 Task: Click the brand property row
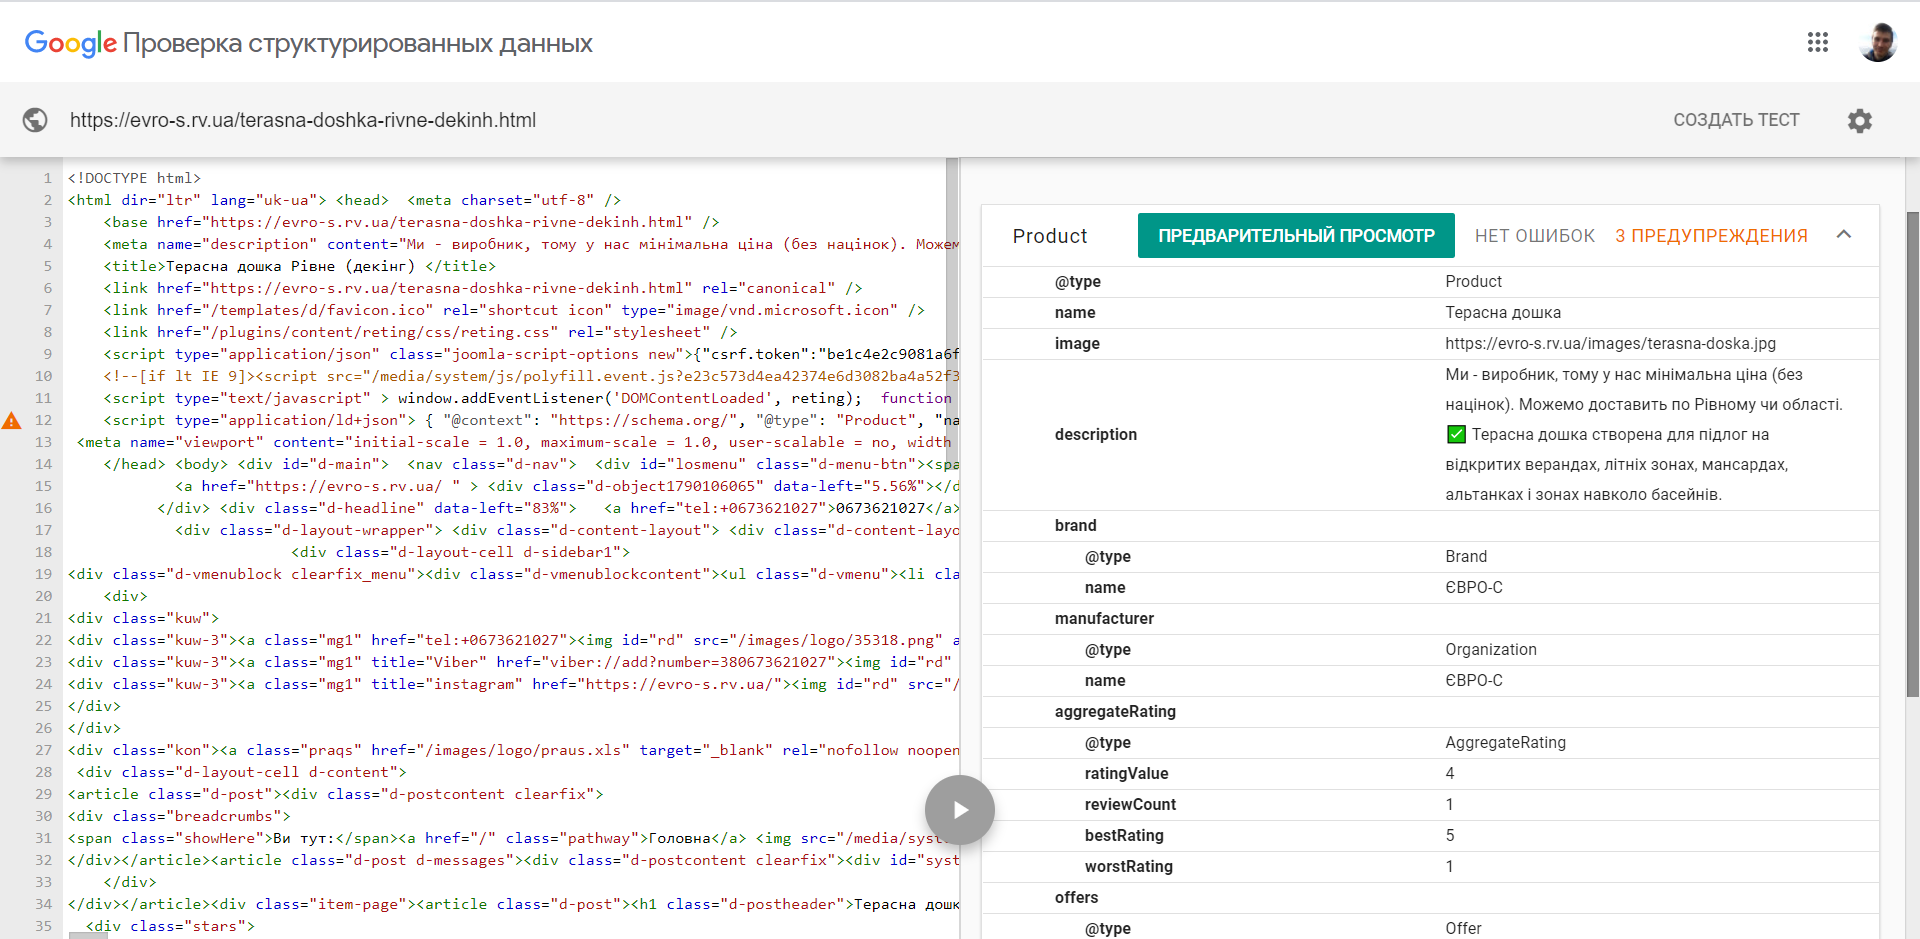pos(1430,526)
